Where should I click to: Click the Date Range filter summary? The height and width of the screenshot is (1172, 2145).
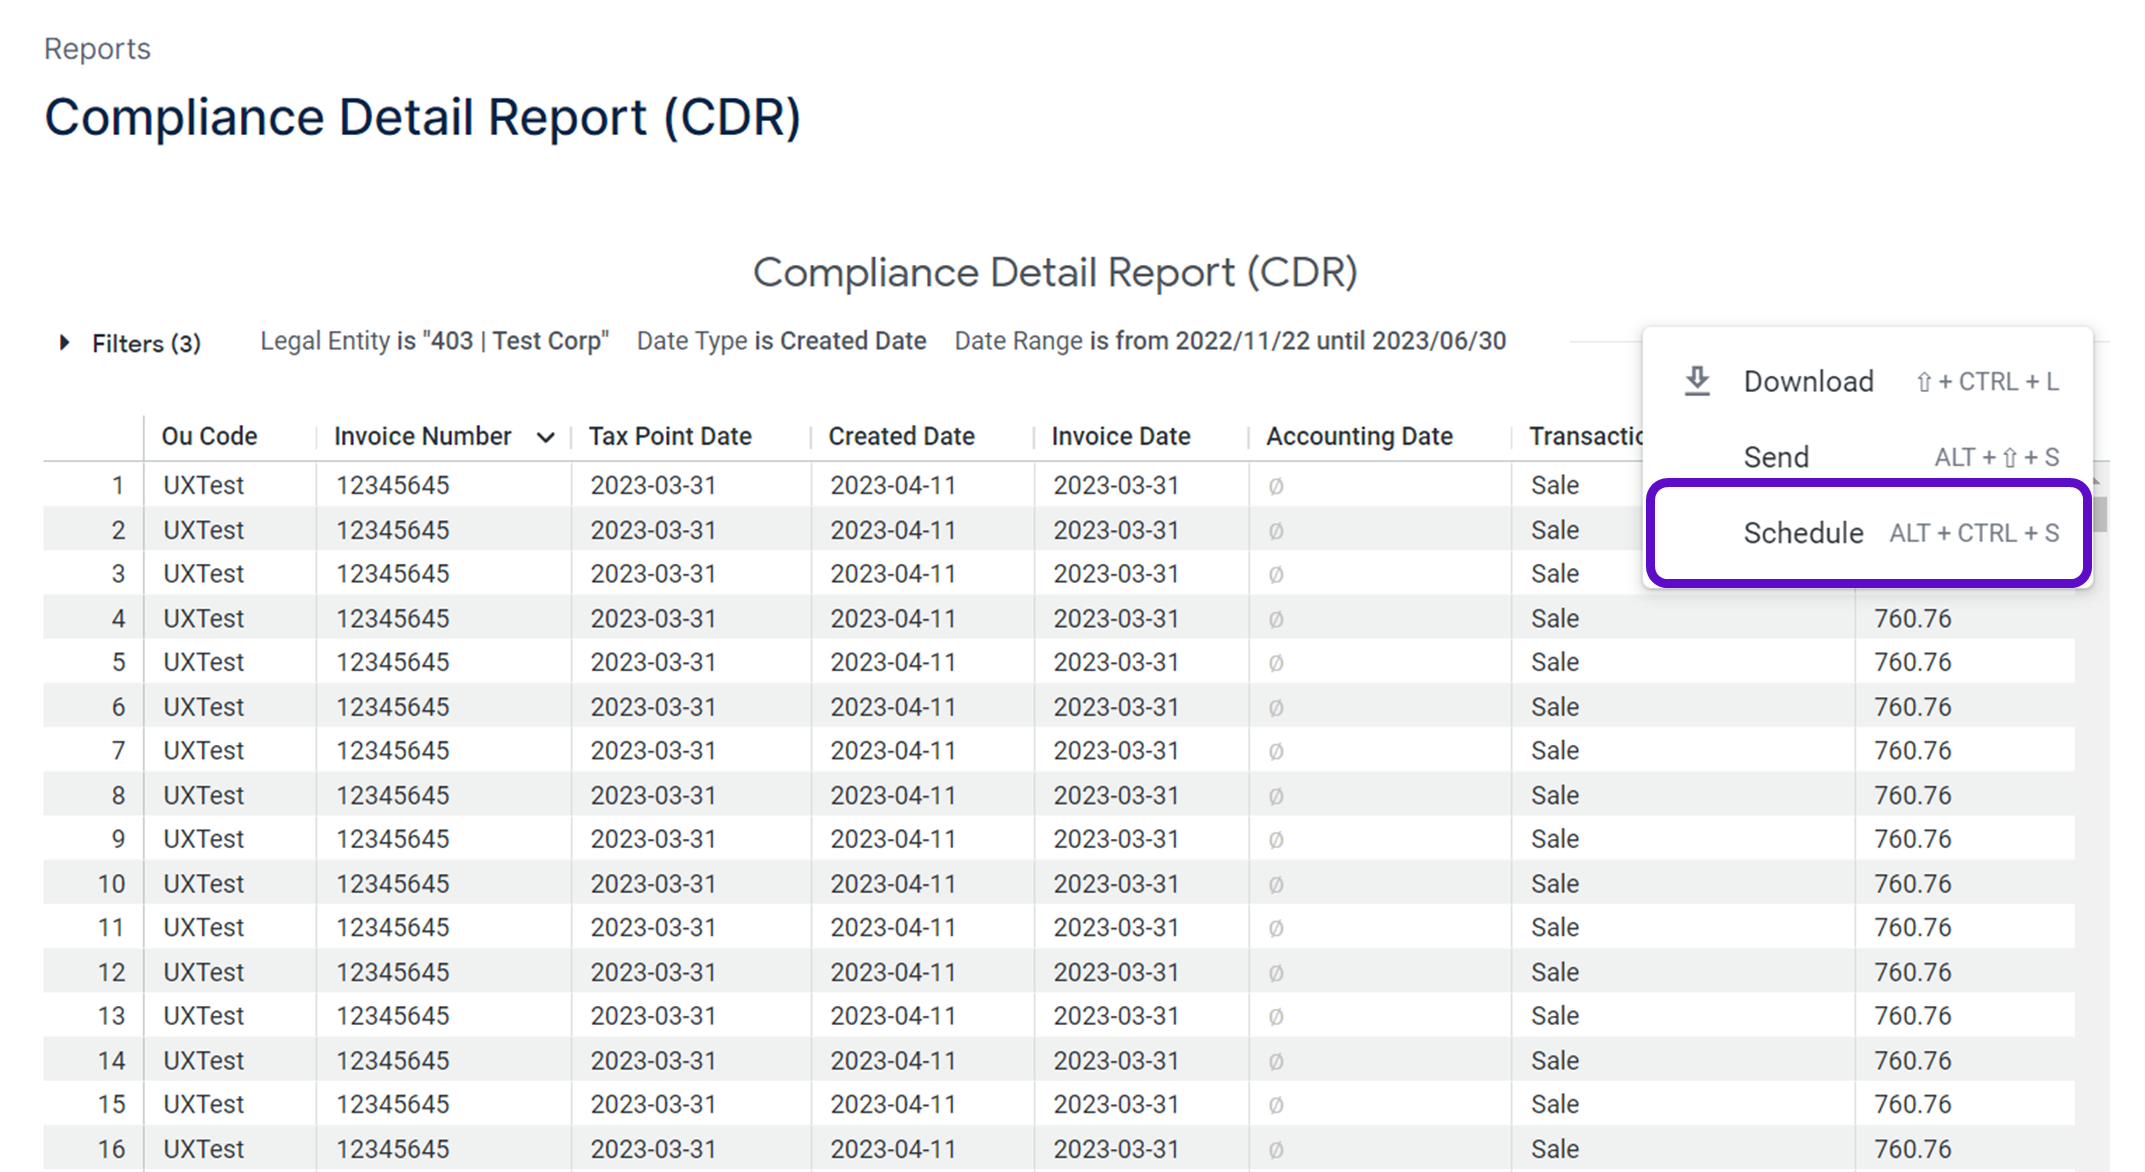click(x=1229, y=341)
